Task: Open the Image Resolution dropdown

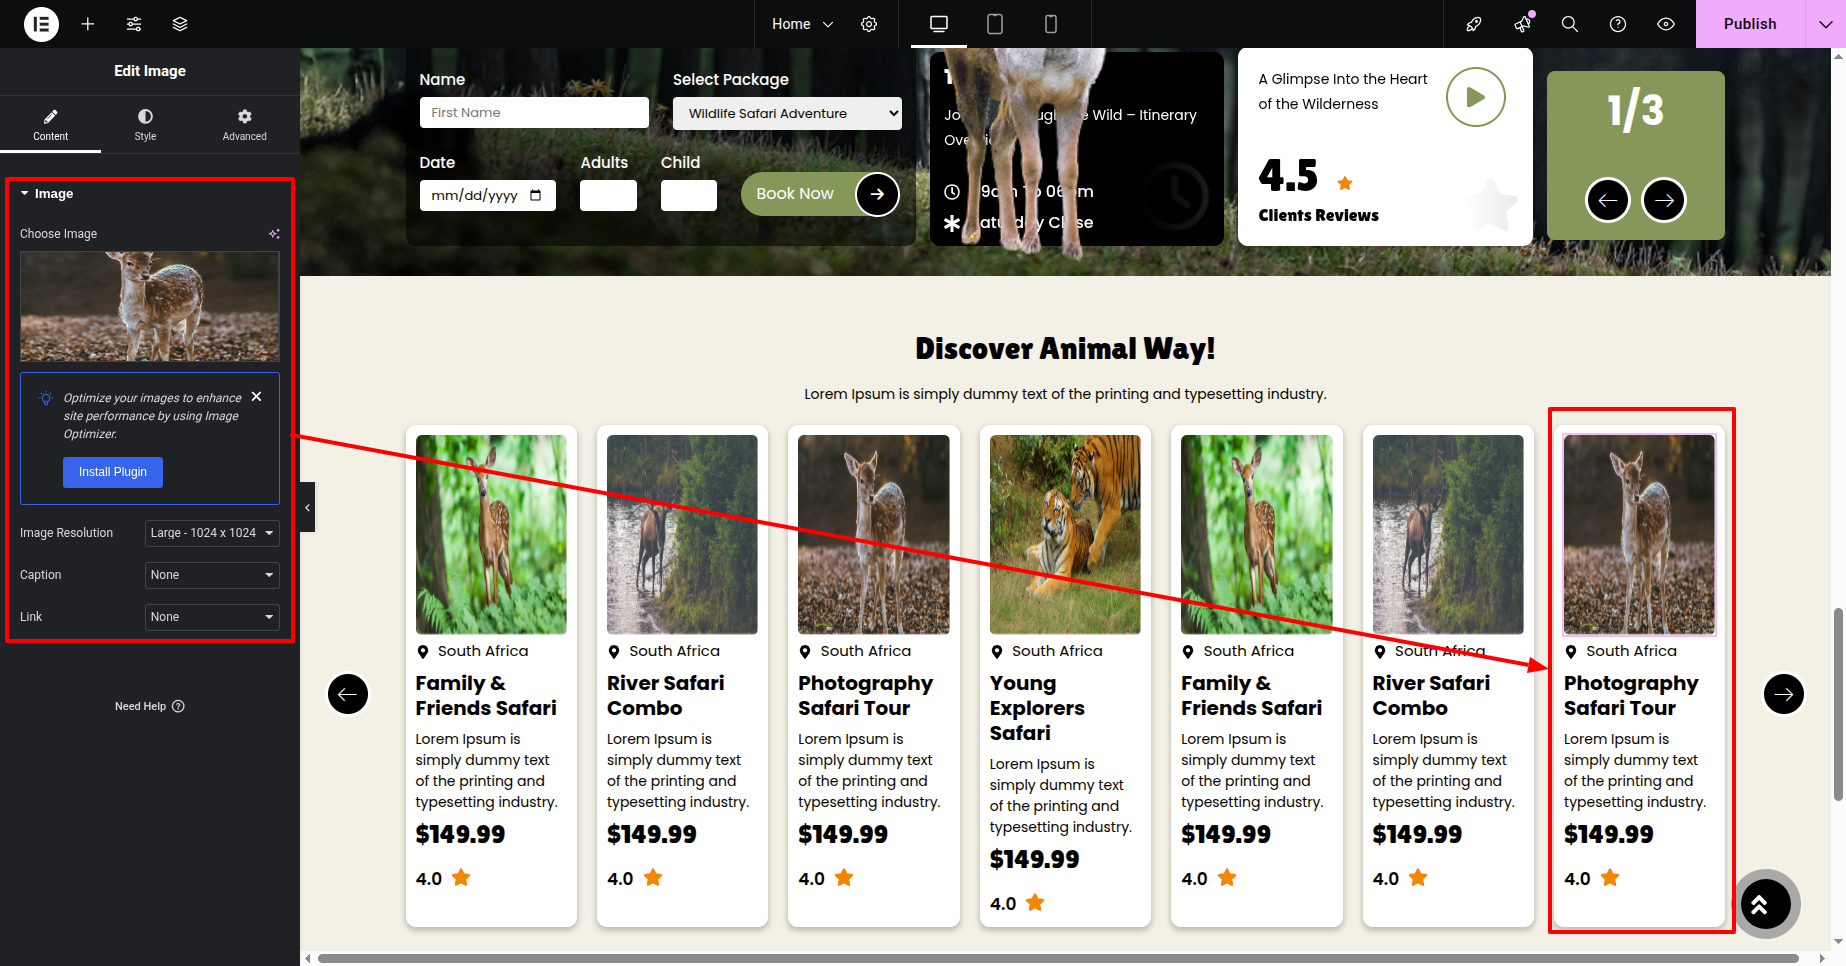Action: pyautogui.click(x=212, y=533)
